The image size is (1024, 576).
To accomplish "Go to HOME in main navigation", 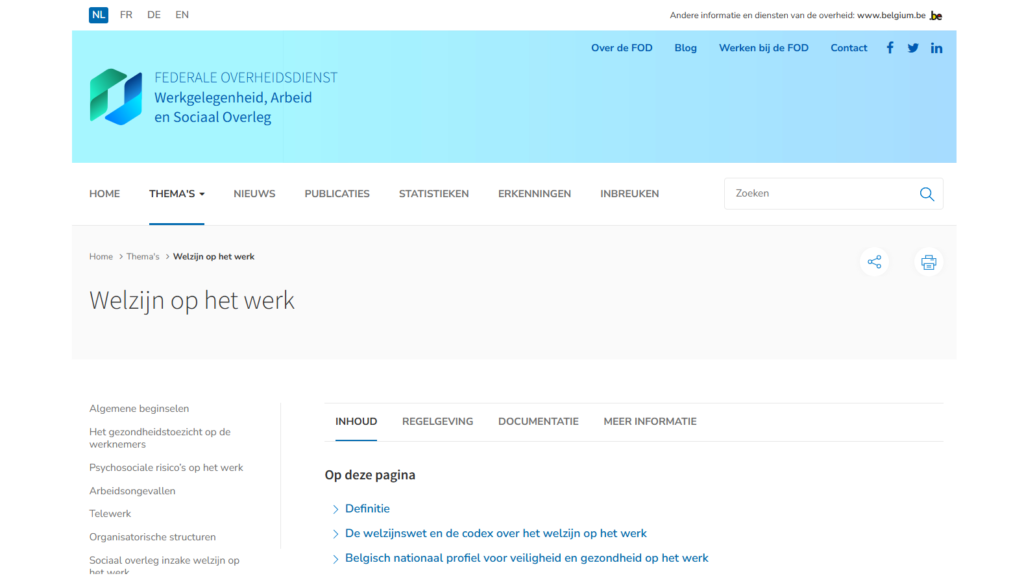I will 104,194.
